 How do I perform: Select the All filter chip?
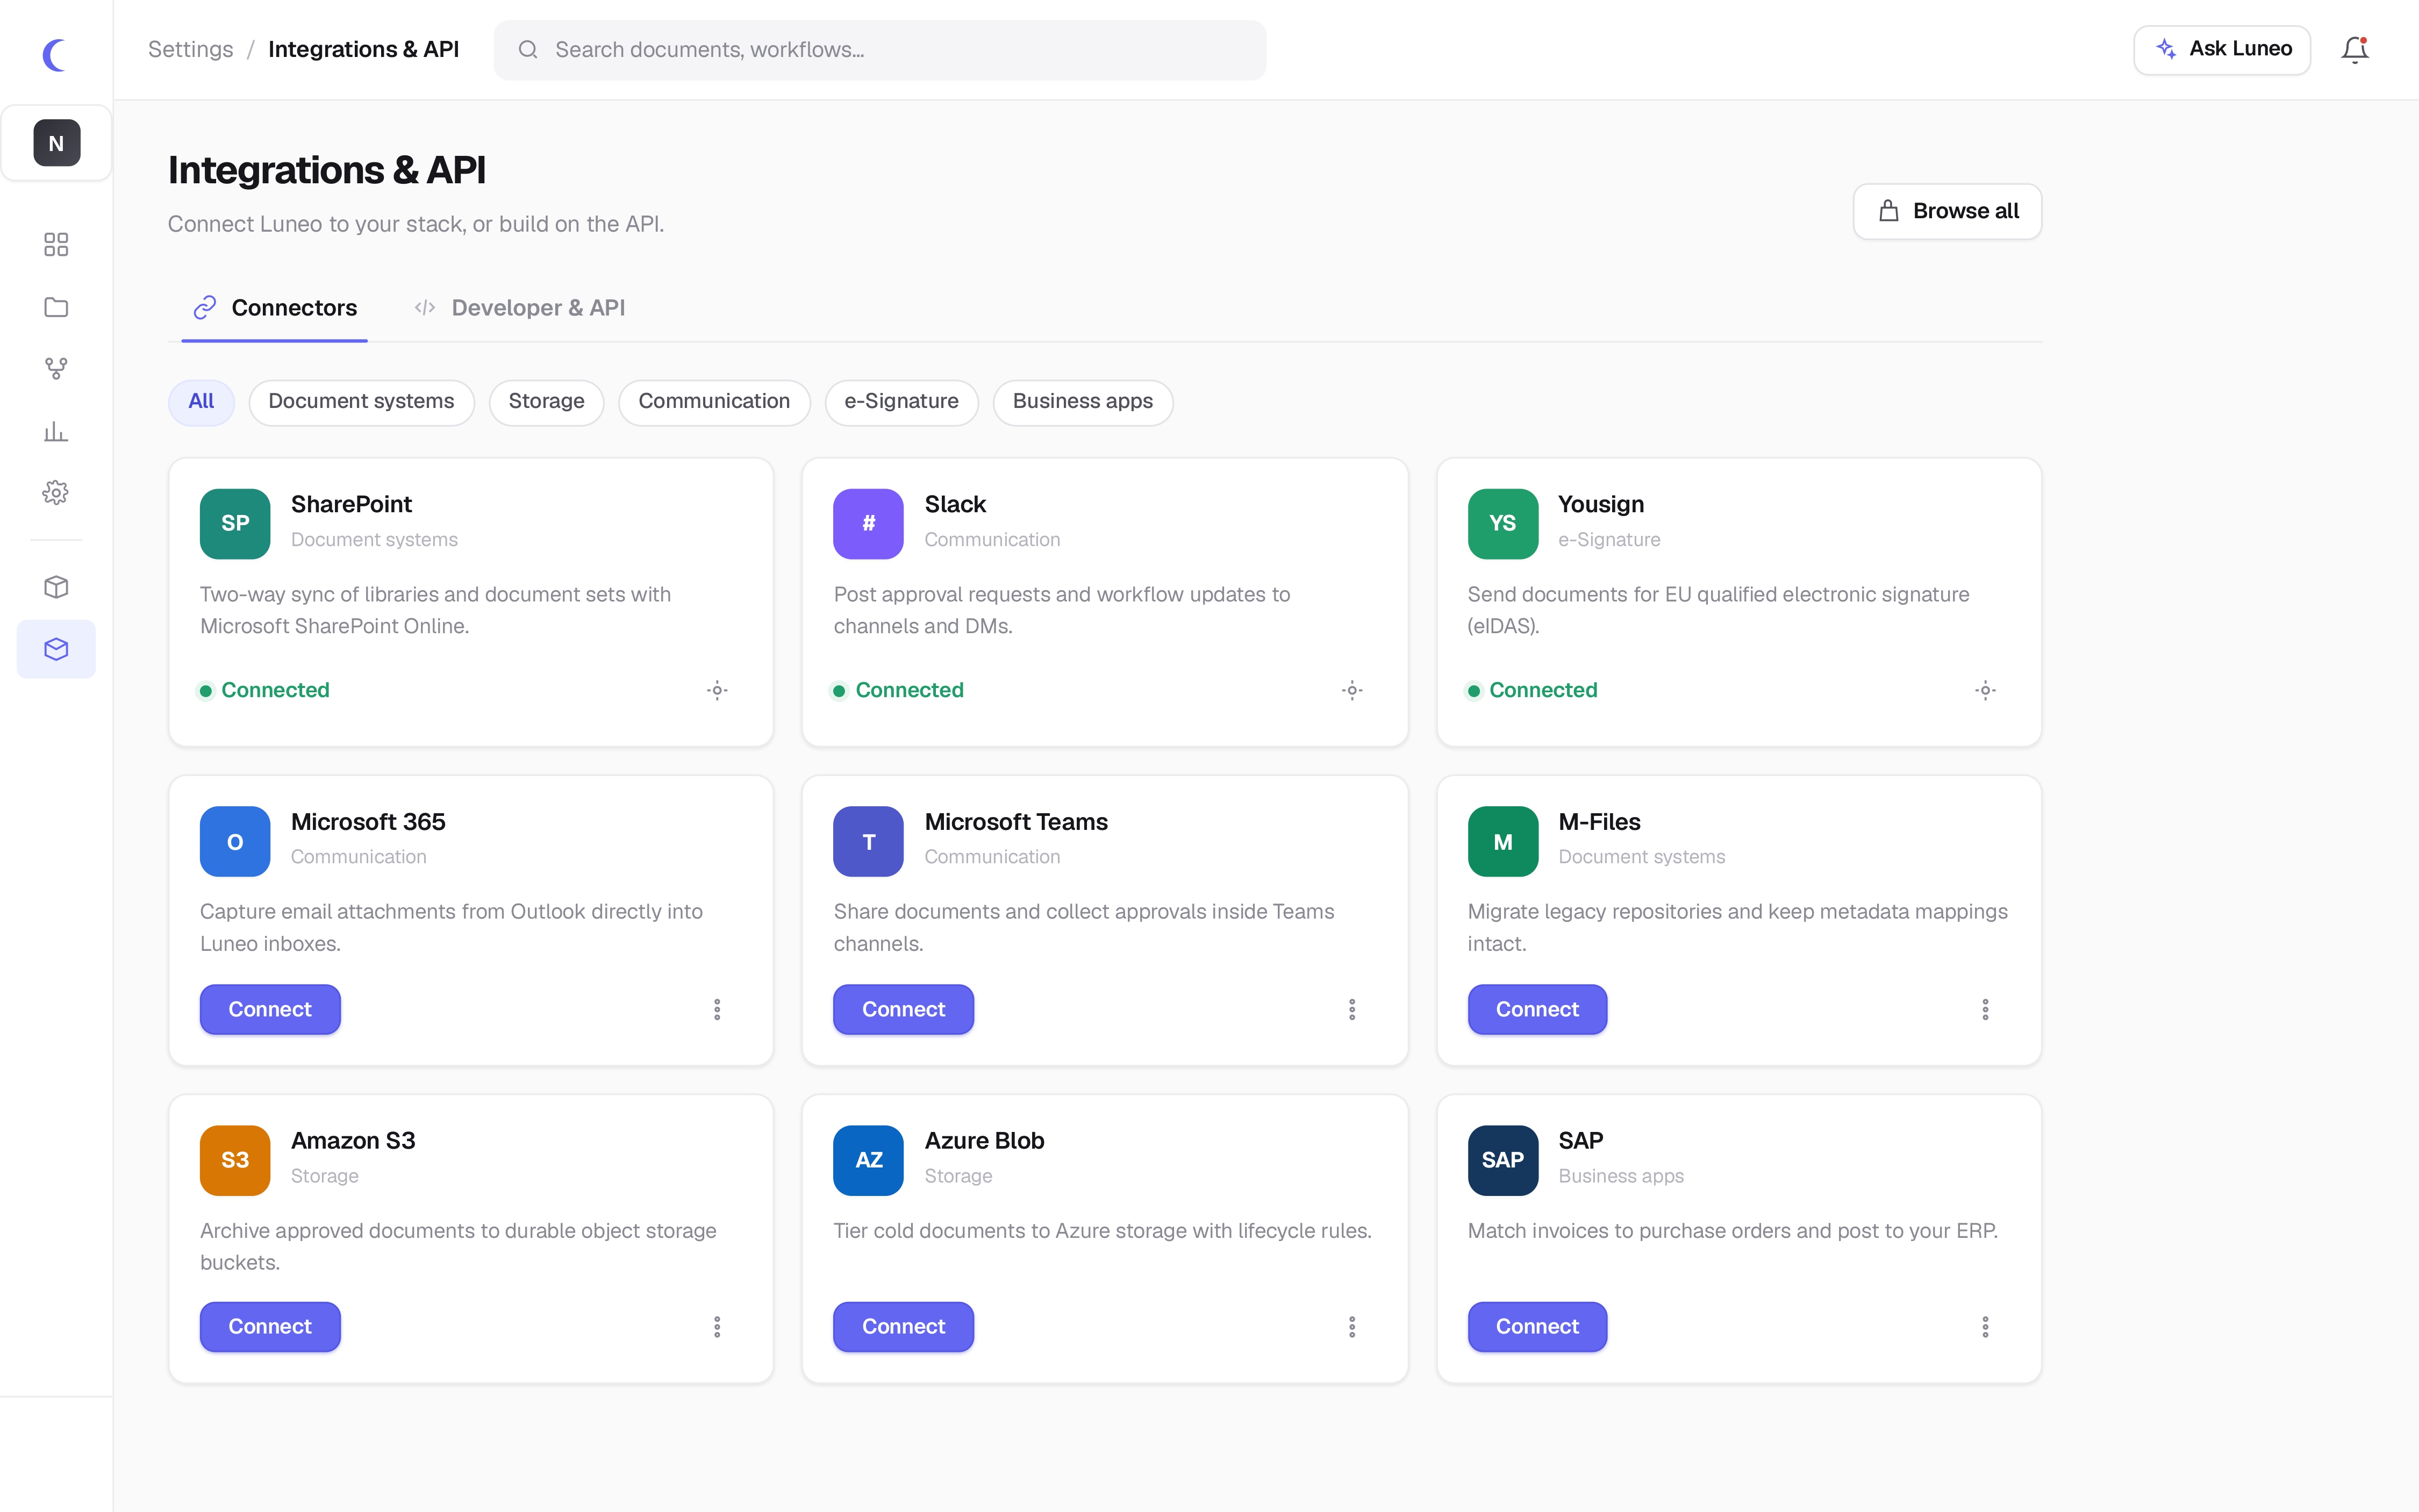tap(201, 402)
